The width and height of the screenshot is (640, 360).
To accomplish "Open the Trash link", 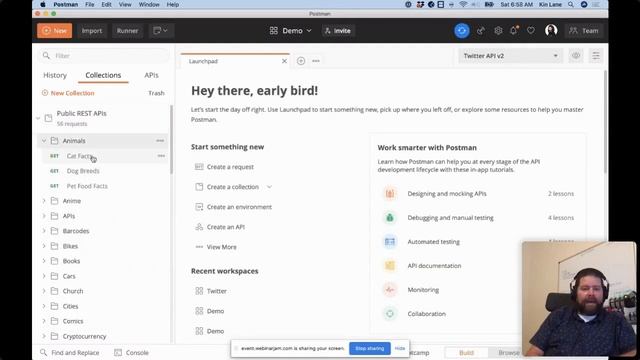I will coord(156,93).
